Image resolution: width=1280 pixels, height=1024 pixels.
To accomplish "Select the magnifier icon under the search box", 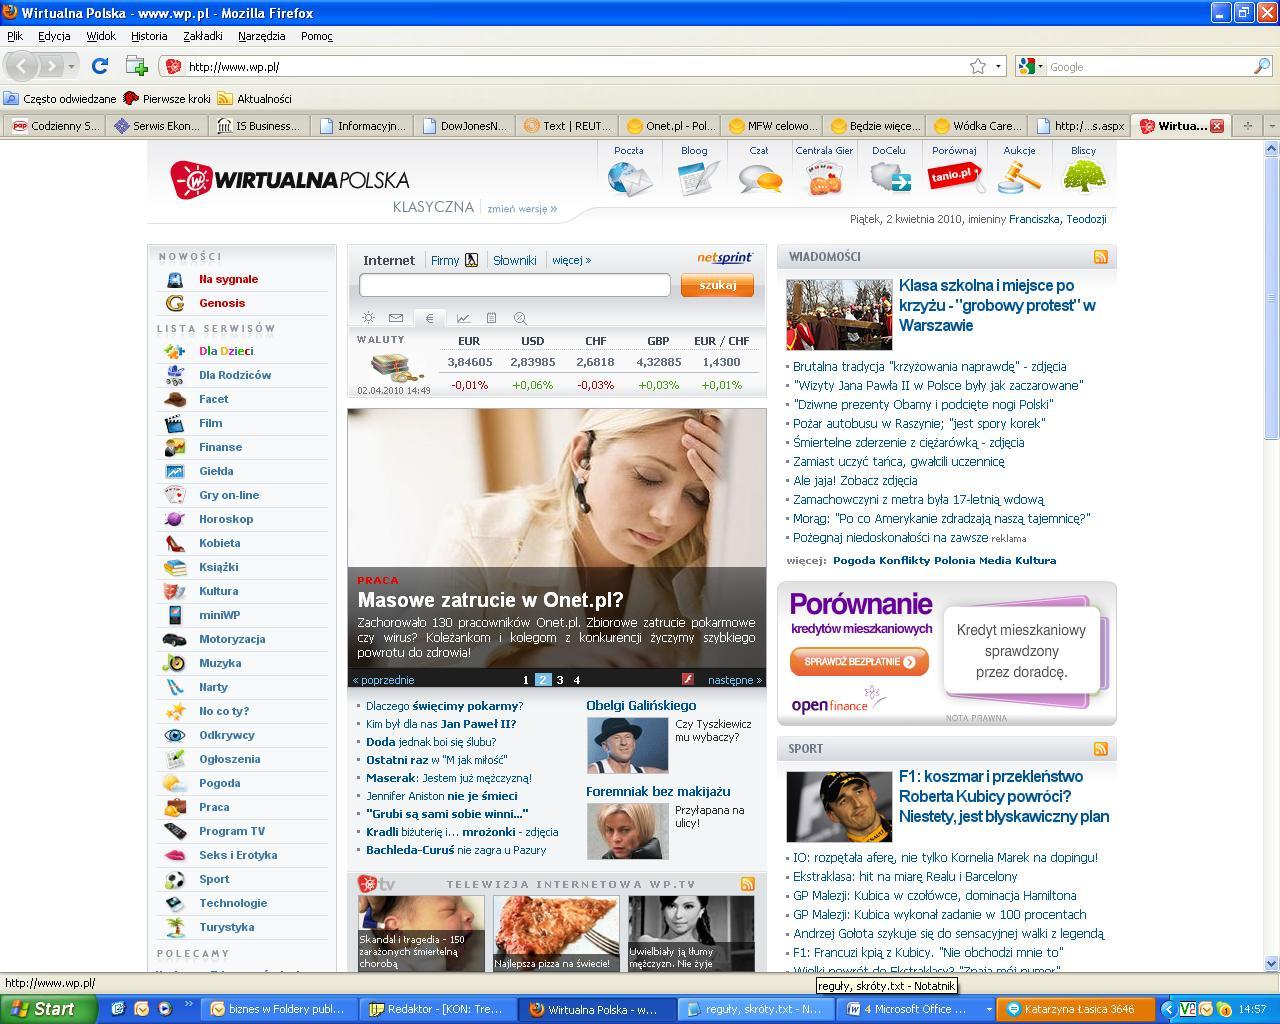I will click(x=520, y=318).
